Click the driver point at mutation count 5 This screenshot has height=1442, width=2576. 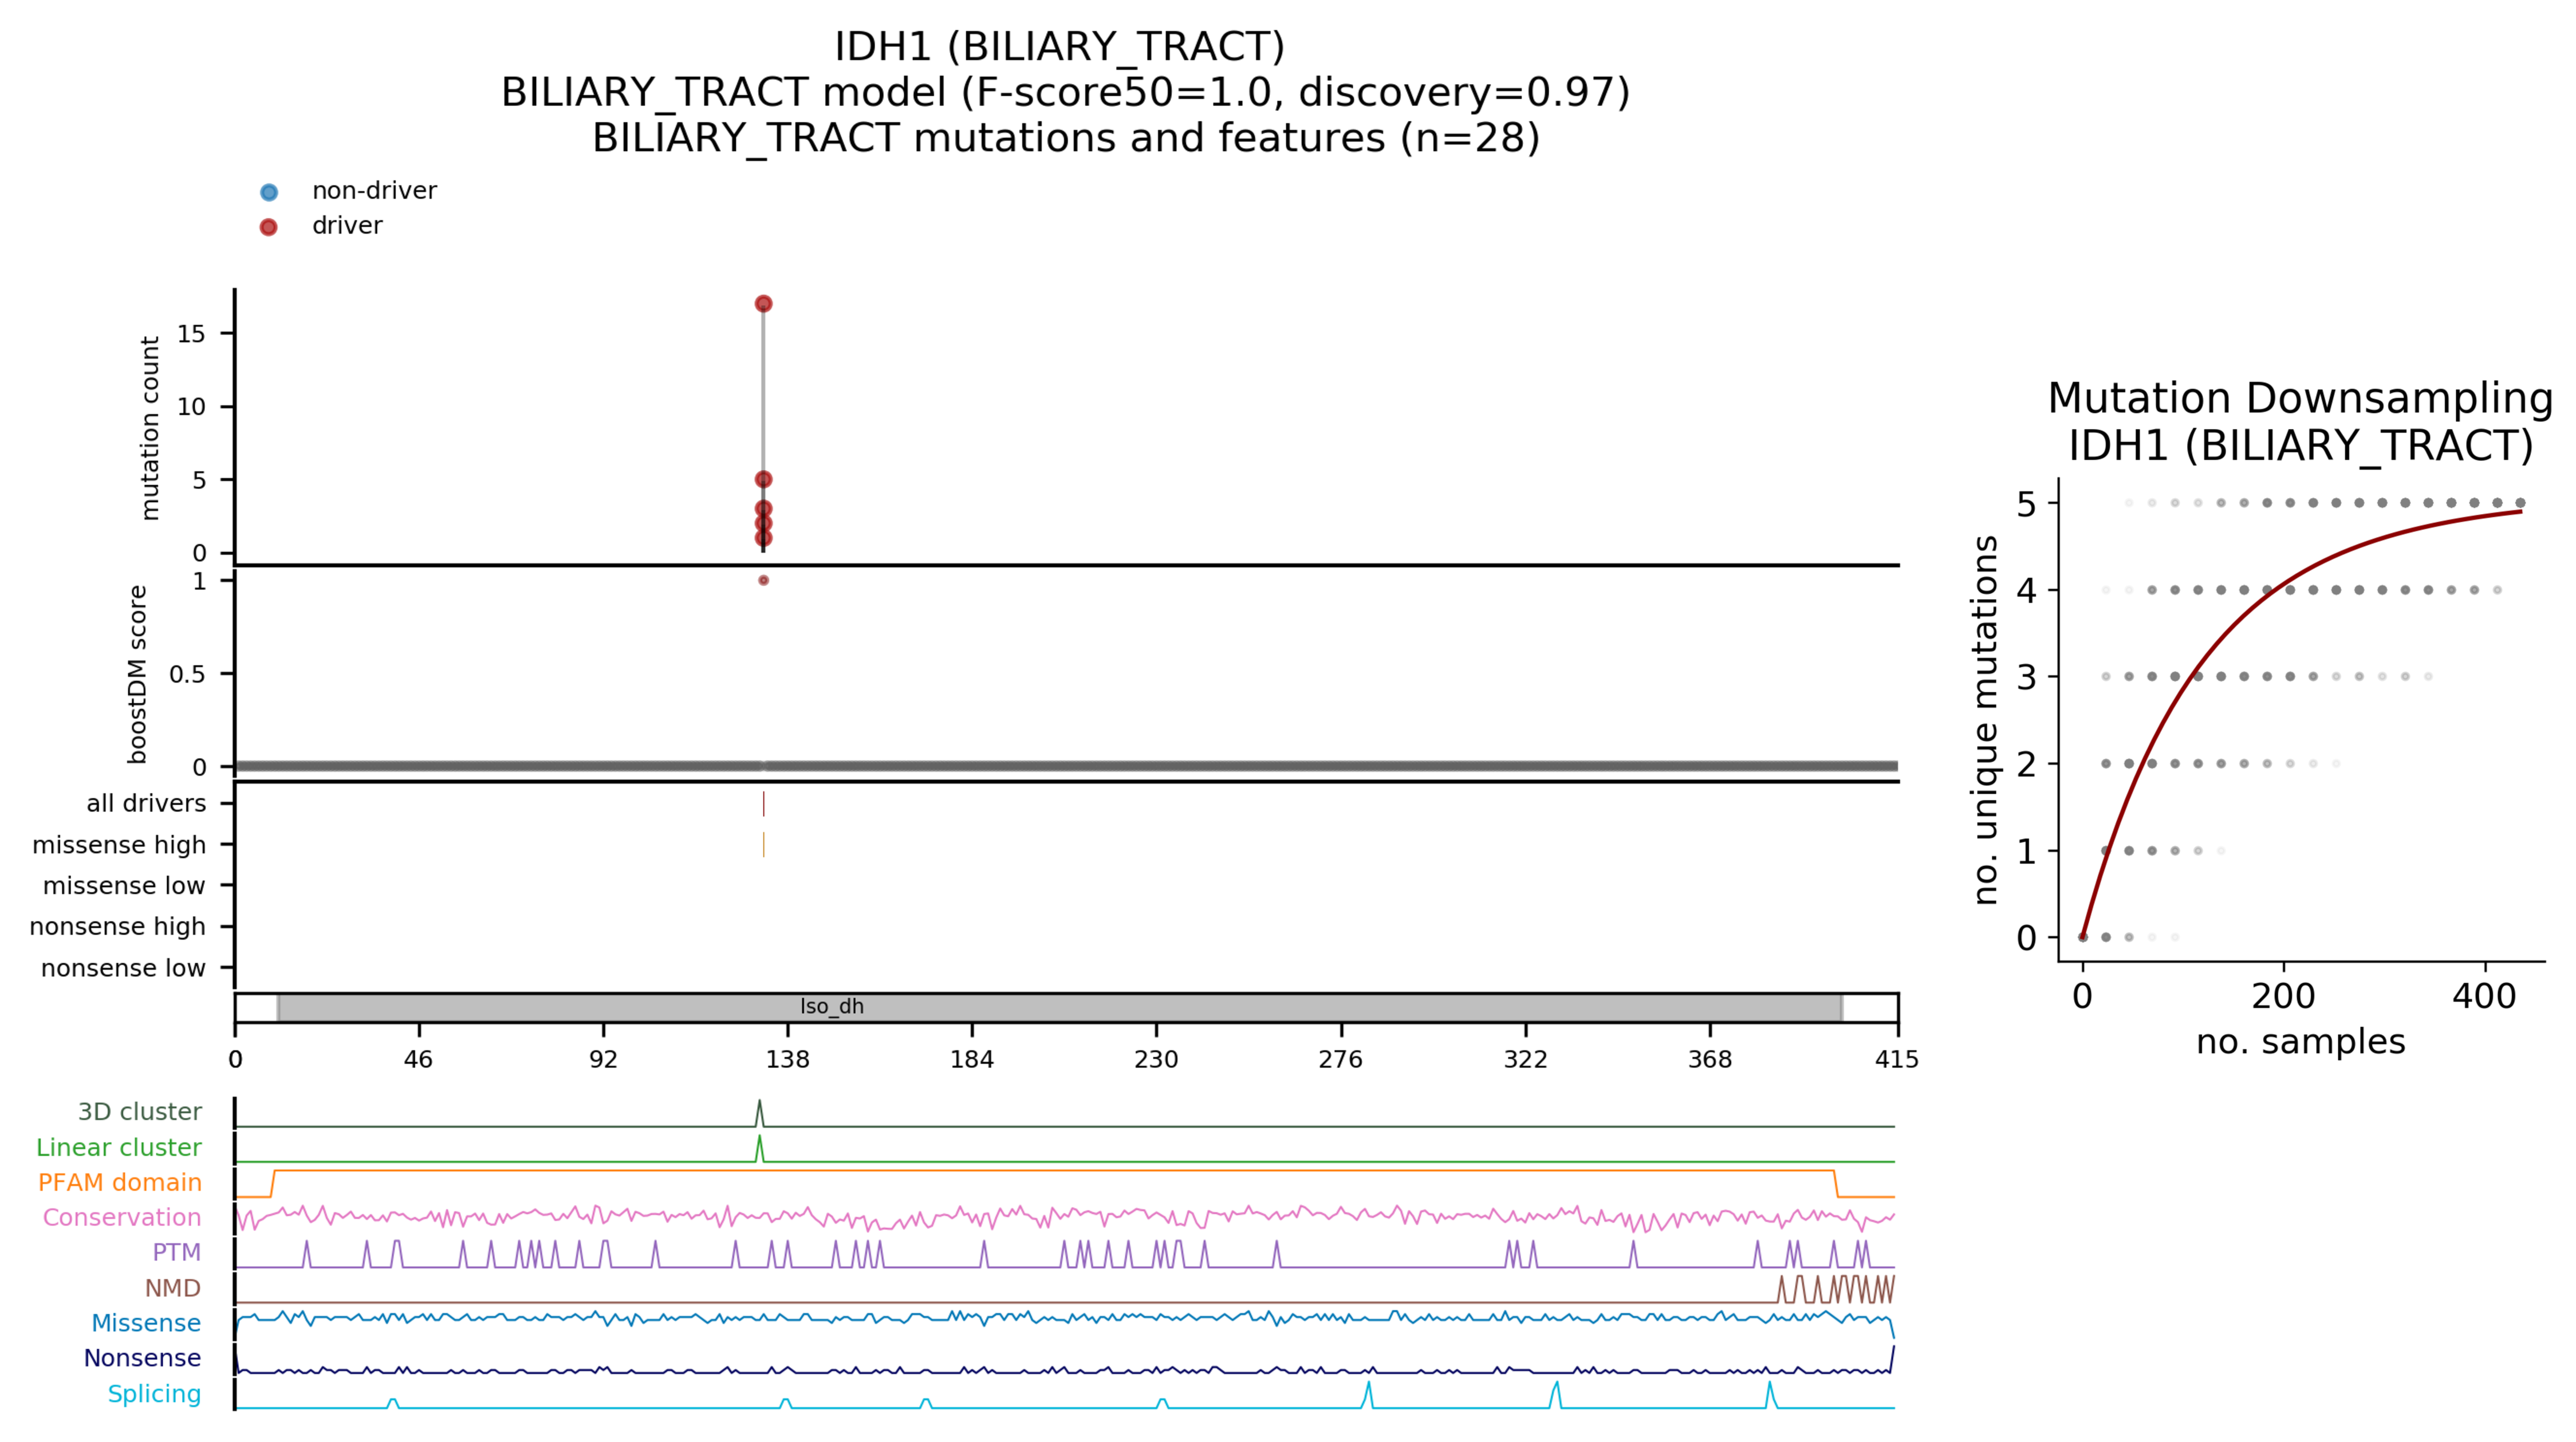click(763, 480)
